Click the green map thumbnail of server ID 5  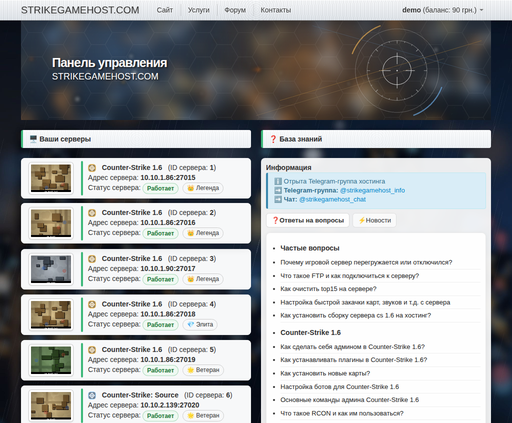(x=51, y=360)
